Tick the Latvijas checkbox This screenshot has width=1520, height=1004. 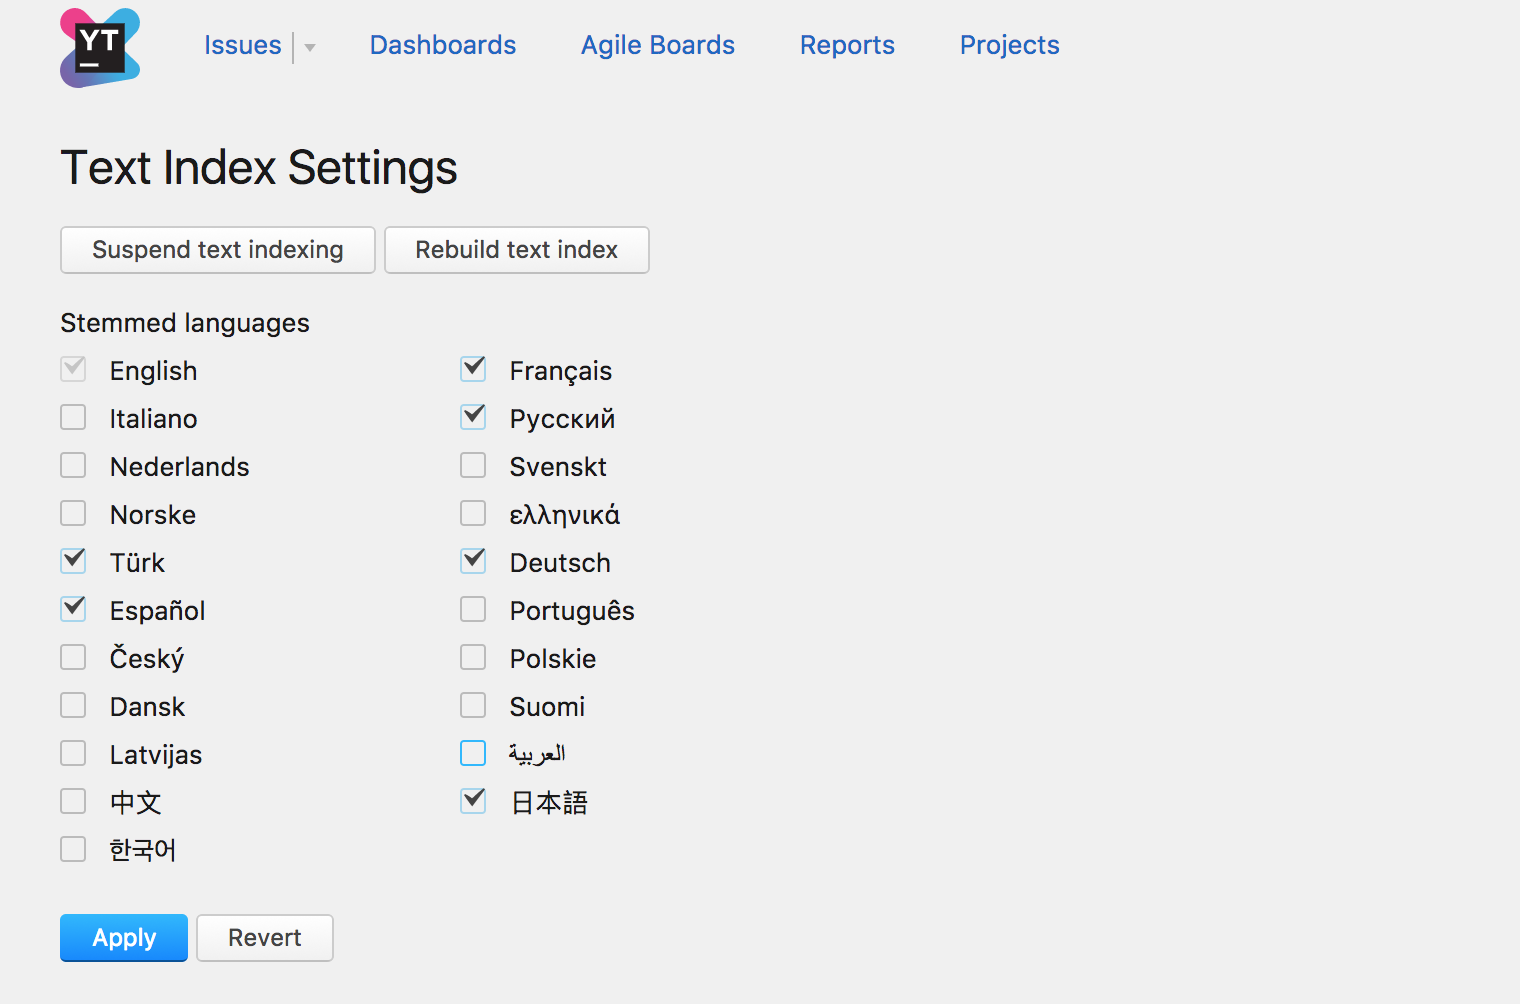(x=73, y=753)
